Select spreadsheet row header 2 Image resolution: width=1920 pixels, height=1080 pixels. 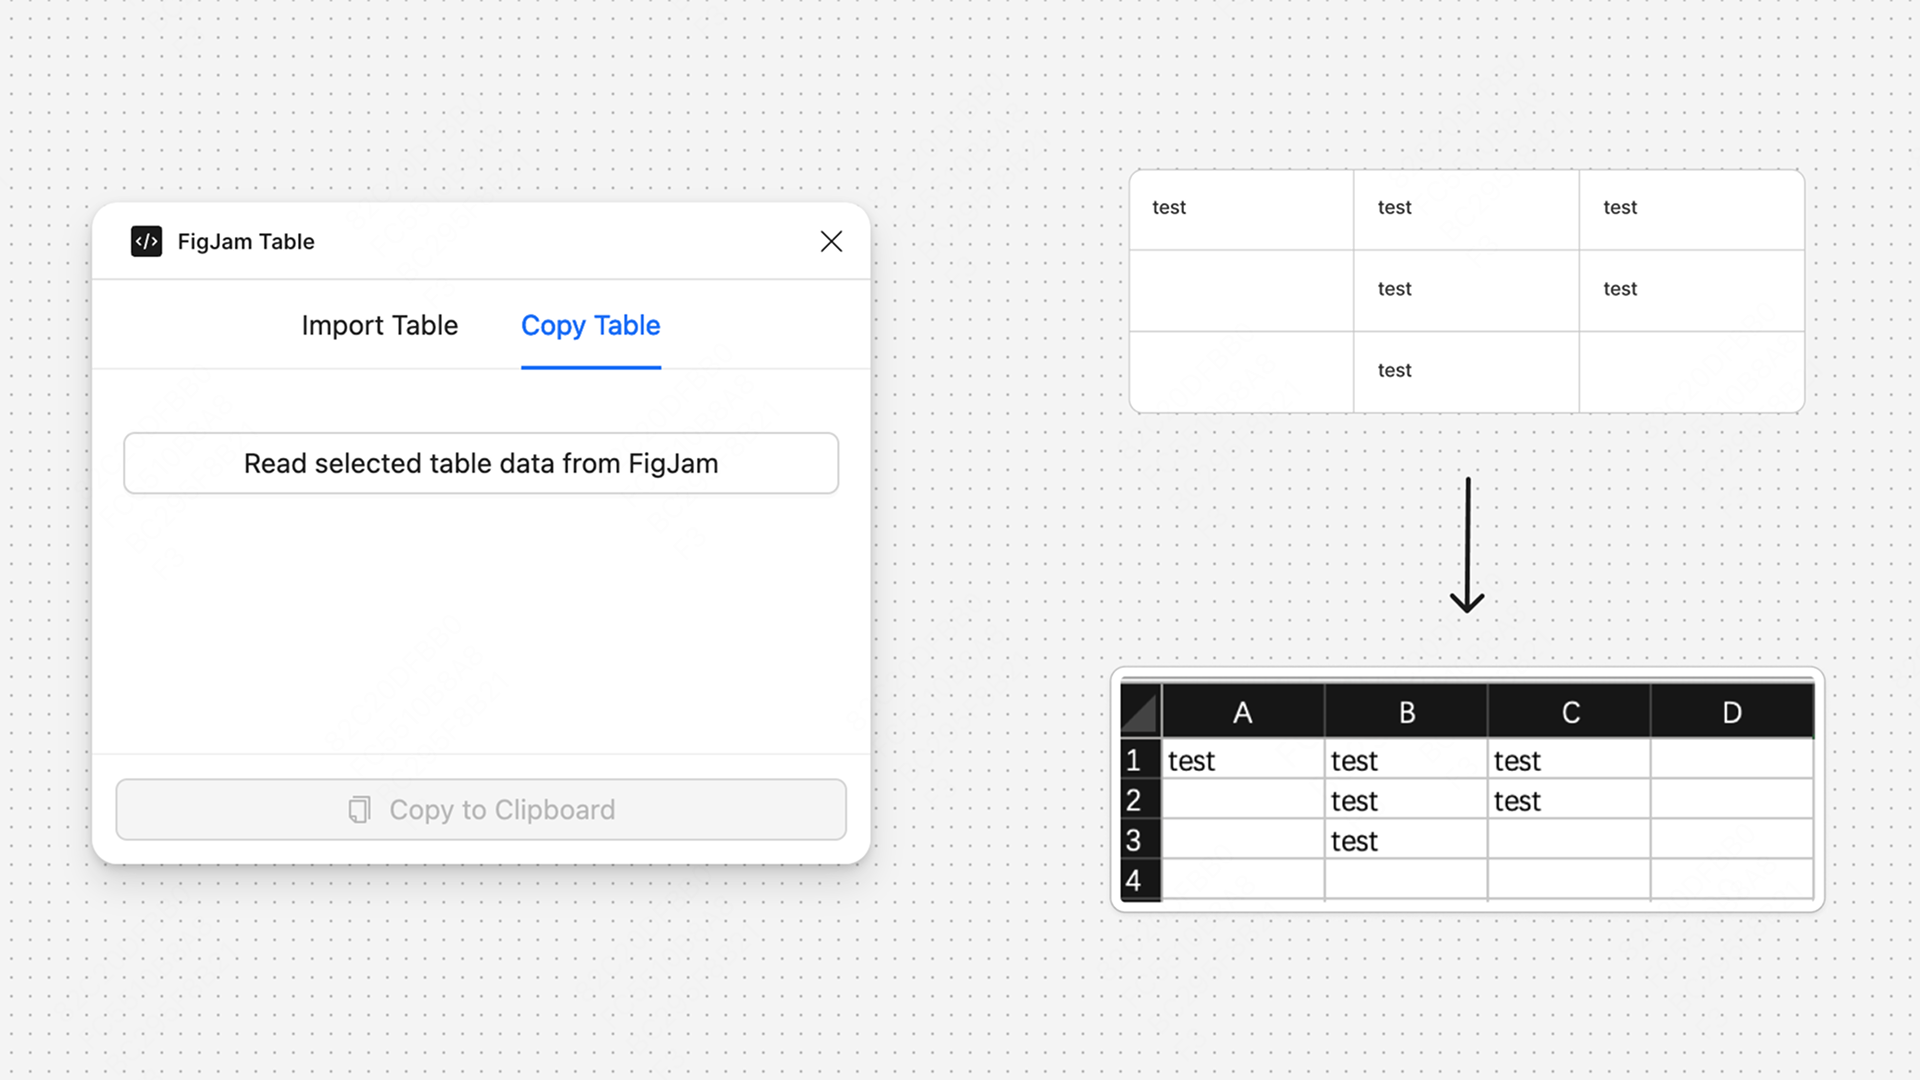click(1140, 800)
